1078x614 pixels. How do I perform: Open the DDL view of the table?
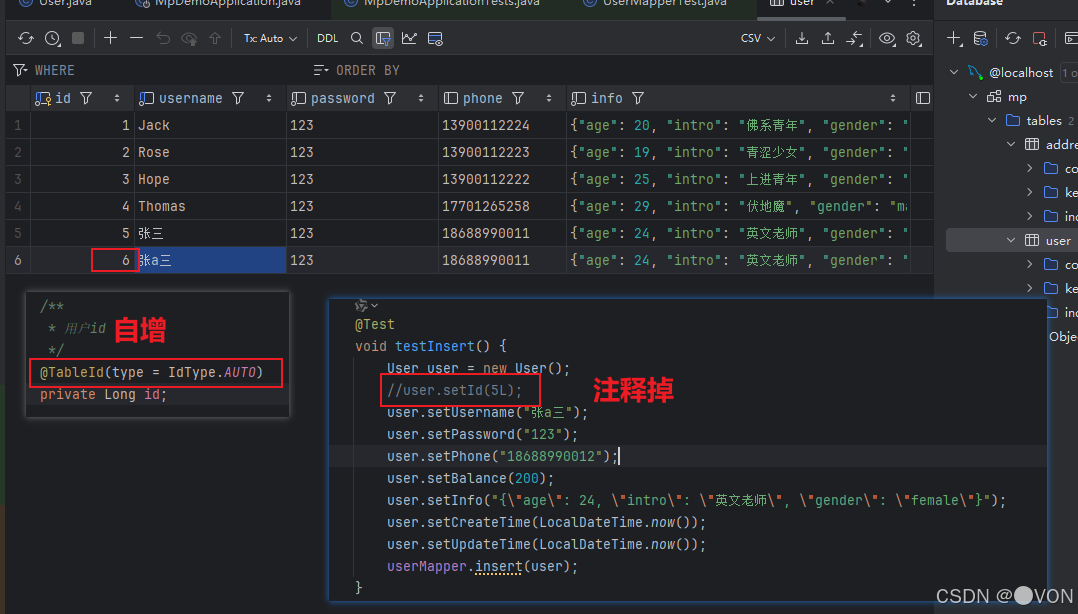pyautogui.click(x=327, y=39)
